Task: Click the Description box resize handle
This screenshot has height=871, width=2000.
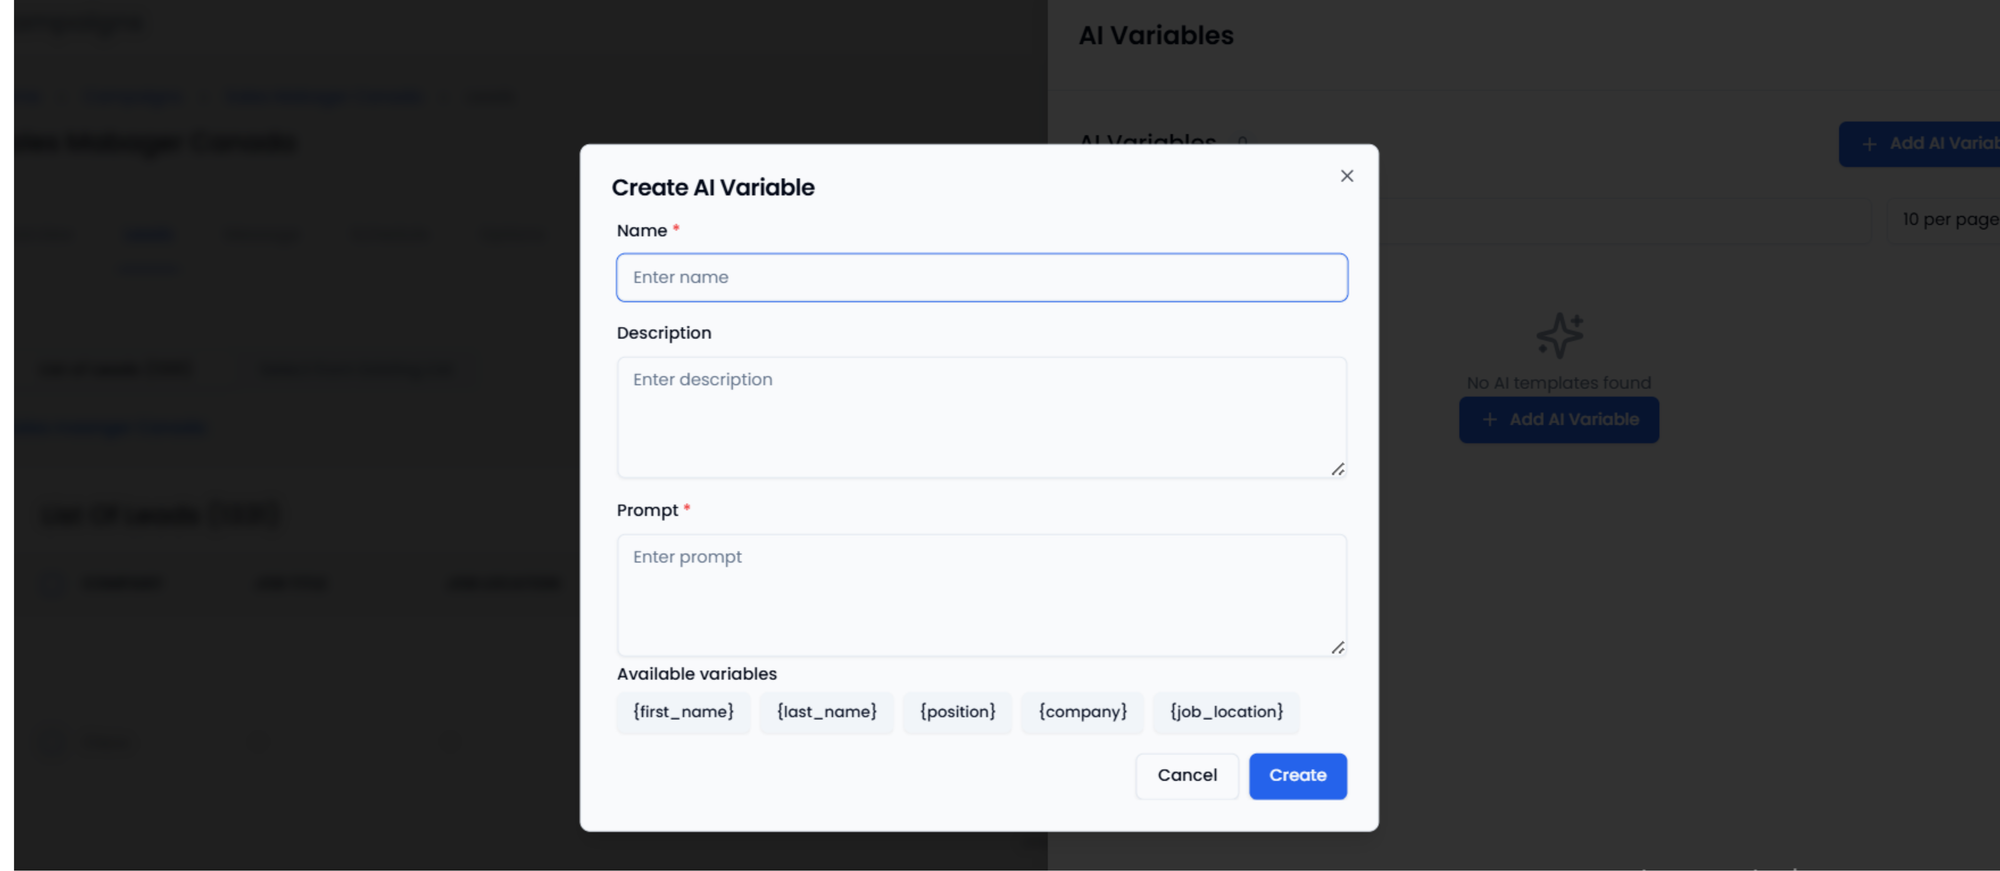Action: [1337, 469]
